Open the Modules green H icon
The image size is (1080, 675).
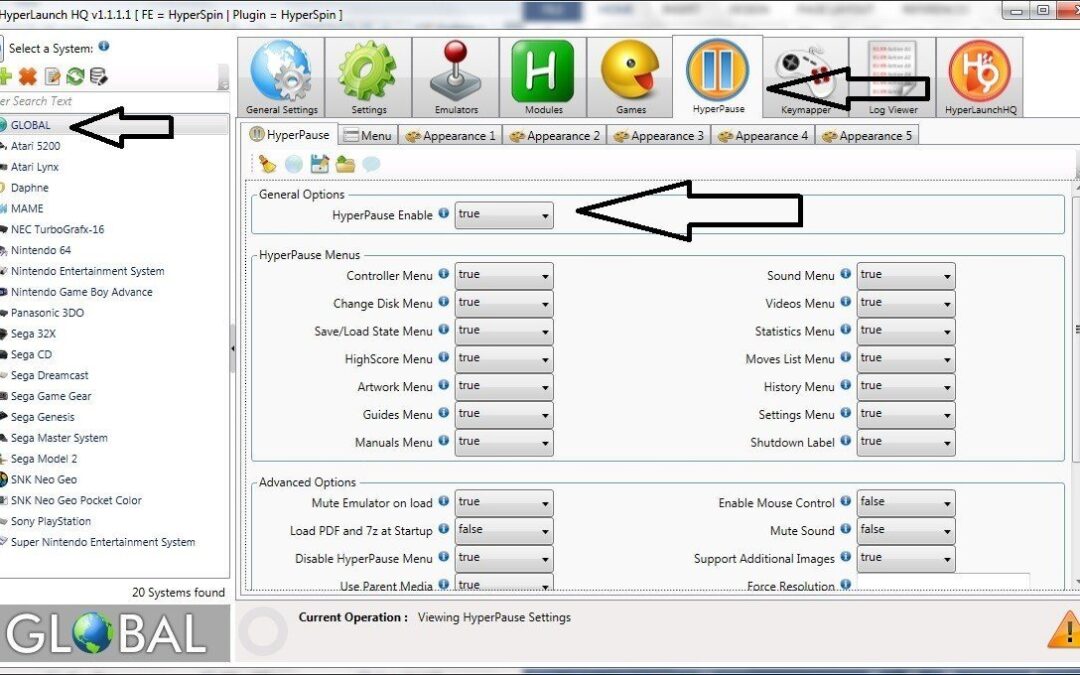click(543, 78)
